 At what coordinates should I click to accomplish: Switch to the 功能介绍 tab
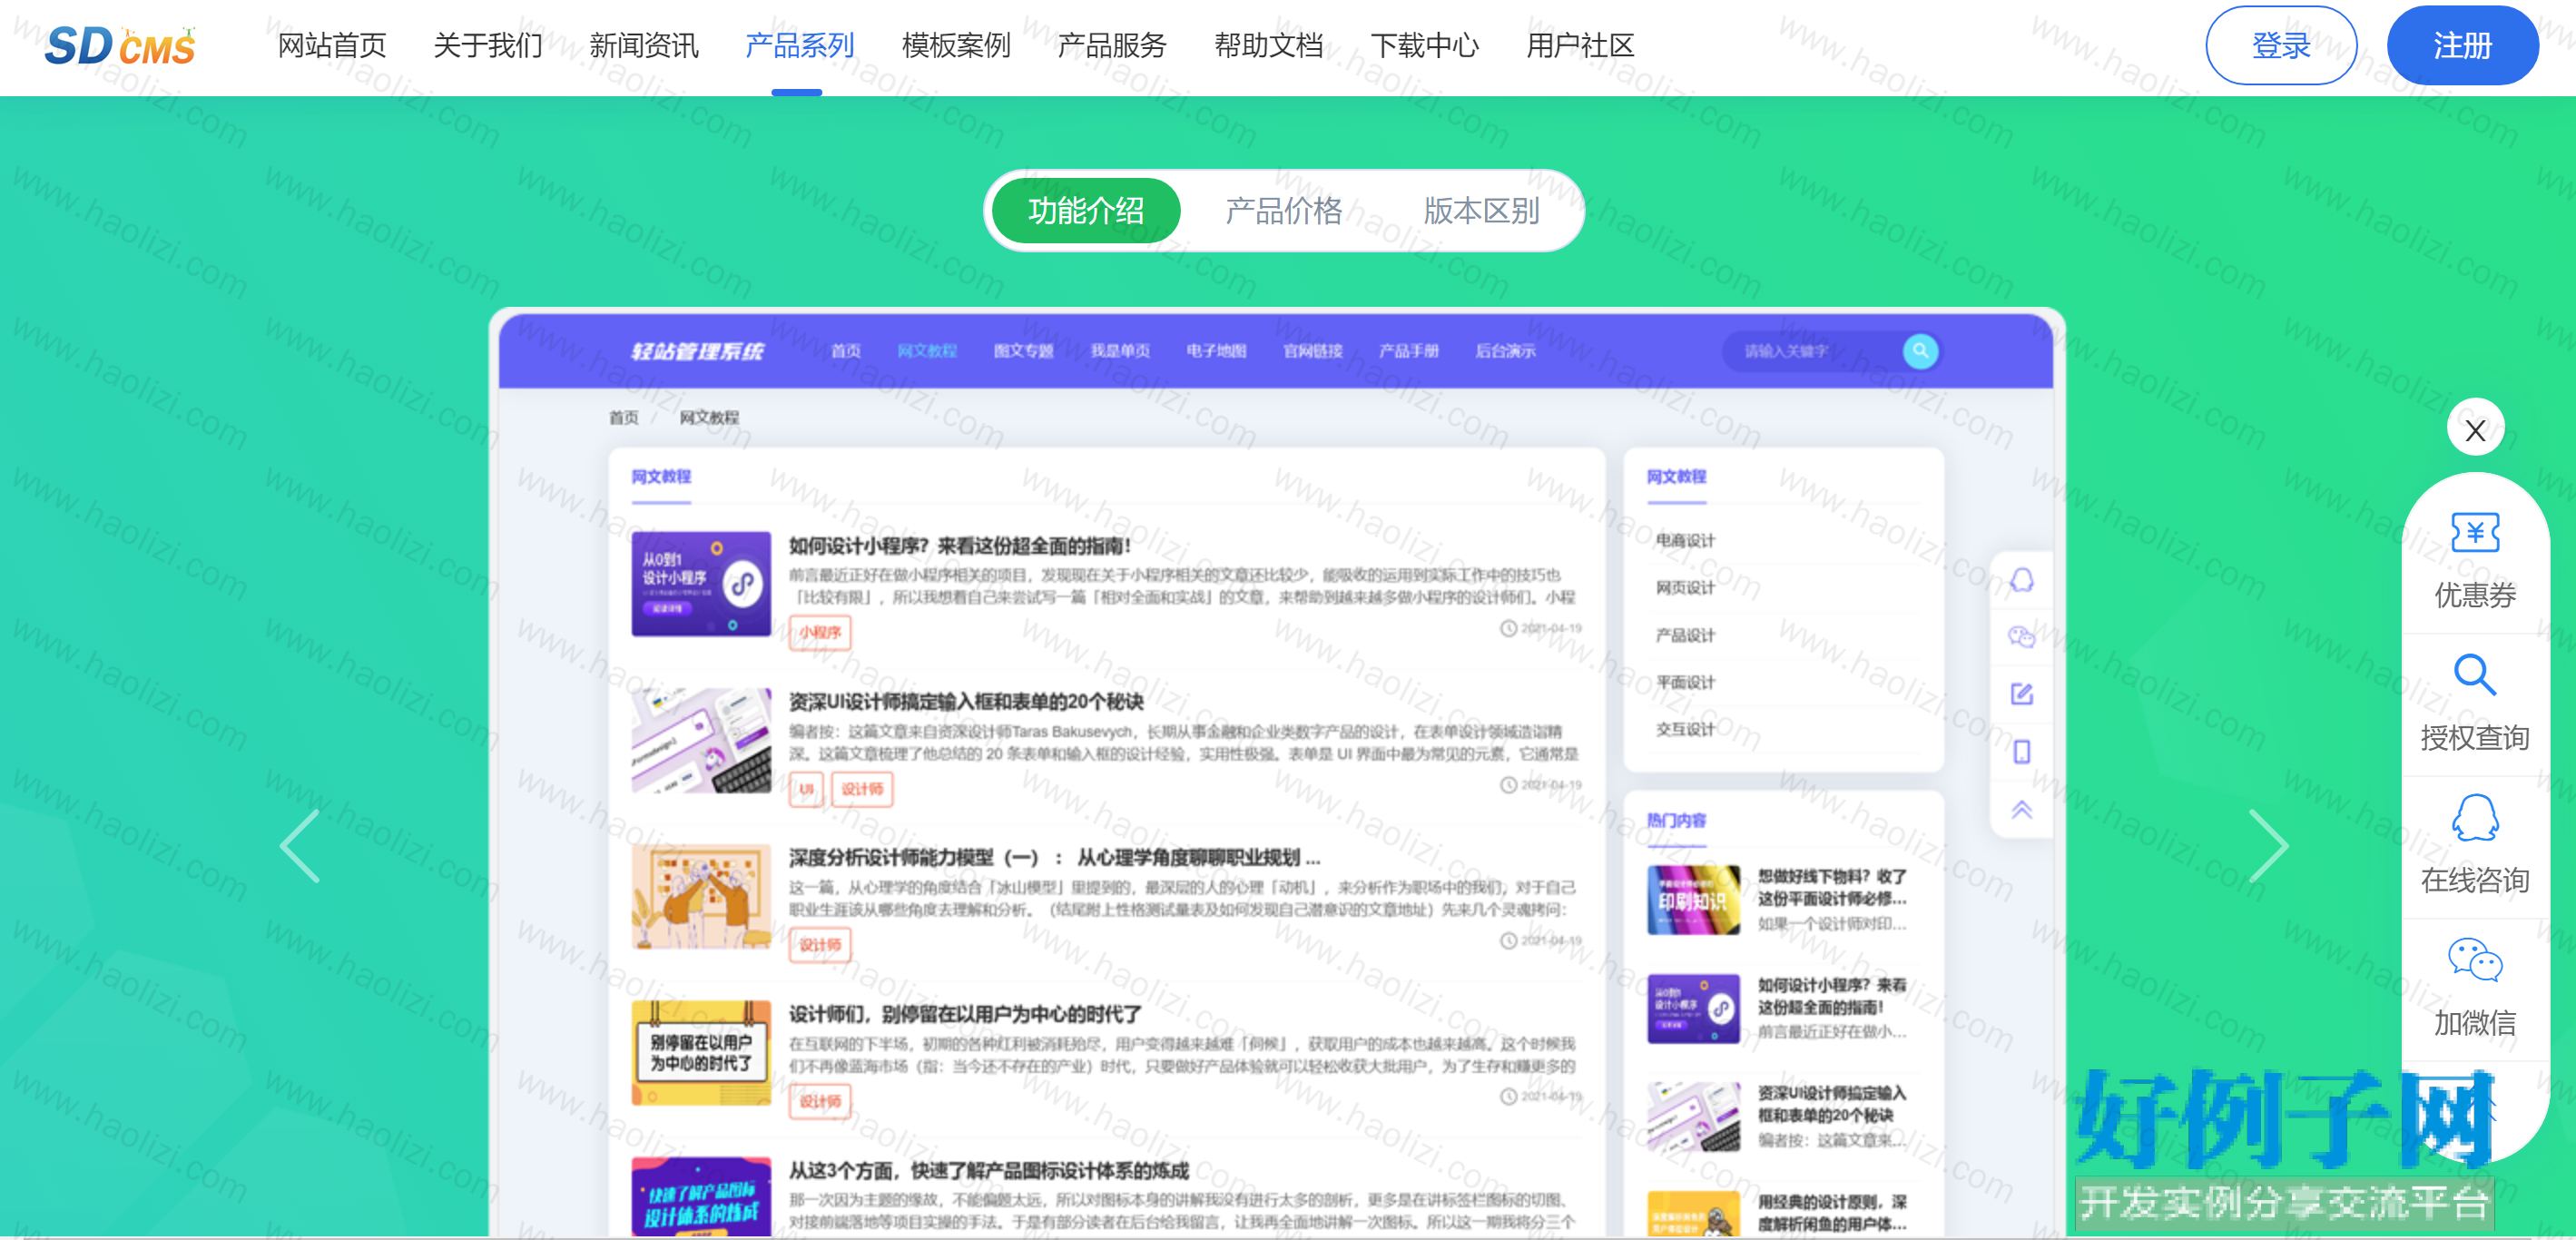1086,211
